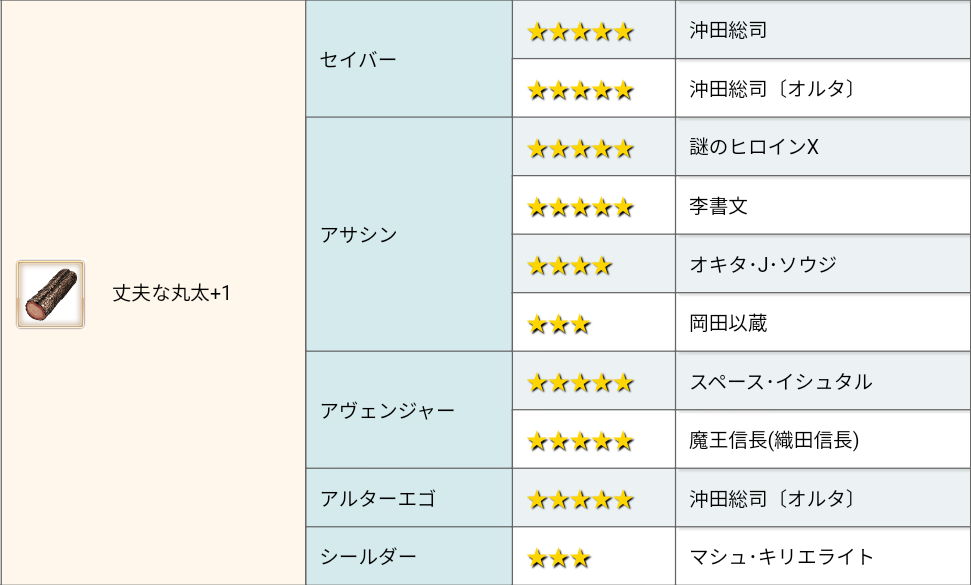Image resolution: width=971 pixels, height=585 pixels.
Task: Open the 魔王信長(織田信長) servant entry
Action: click(774, 440)
